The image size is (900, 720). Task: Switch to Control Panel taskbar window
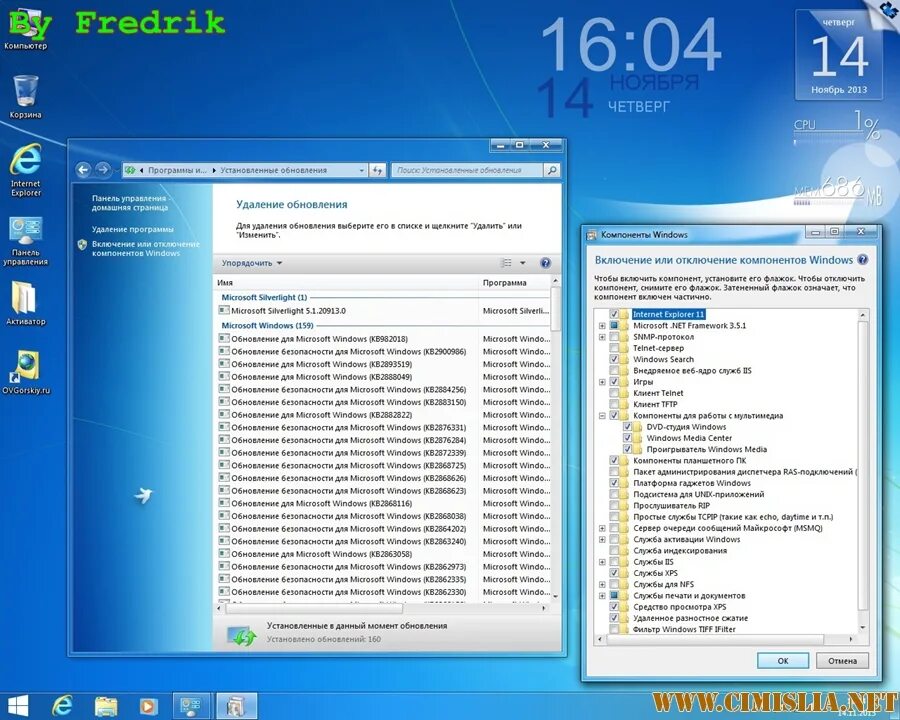pos(191,706)
